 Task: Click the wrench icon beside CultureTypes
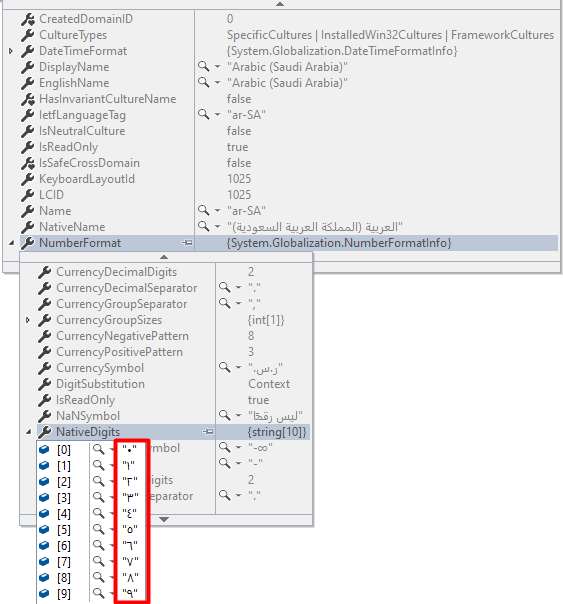(28, 35)
